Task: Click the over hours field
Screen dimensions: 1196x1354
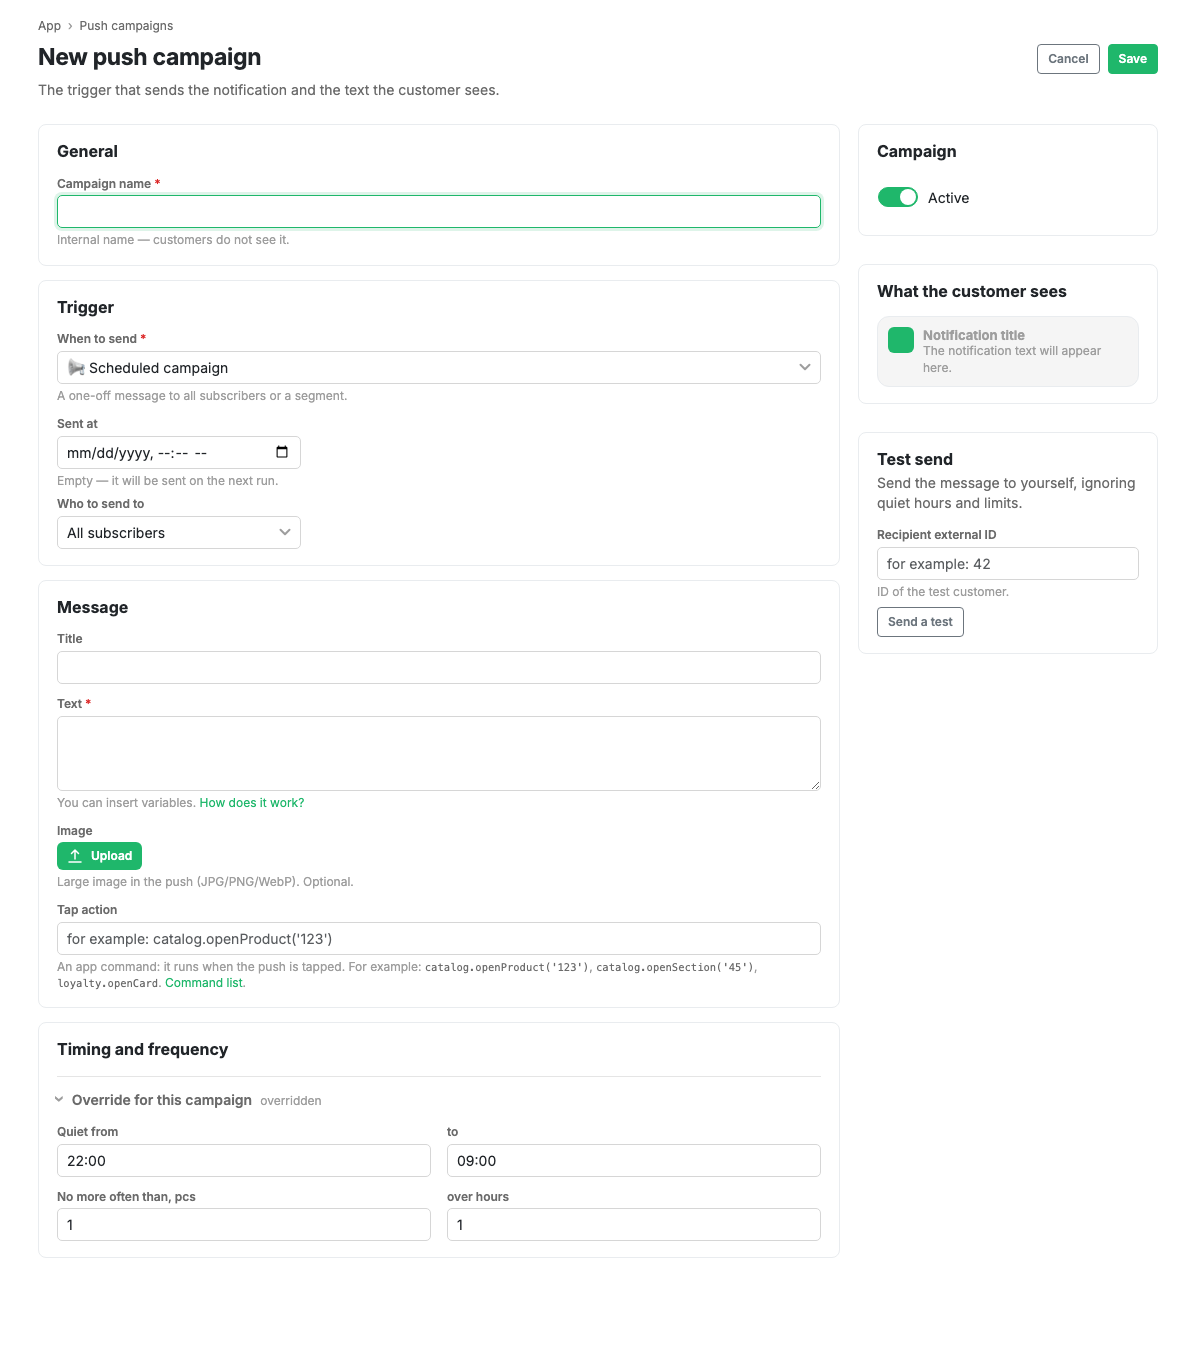Action: 634,1225
